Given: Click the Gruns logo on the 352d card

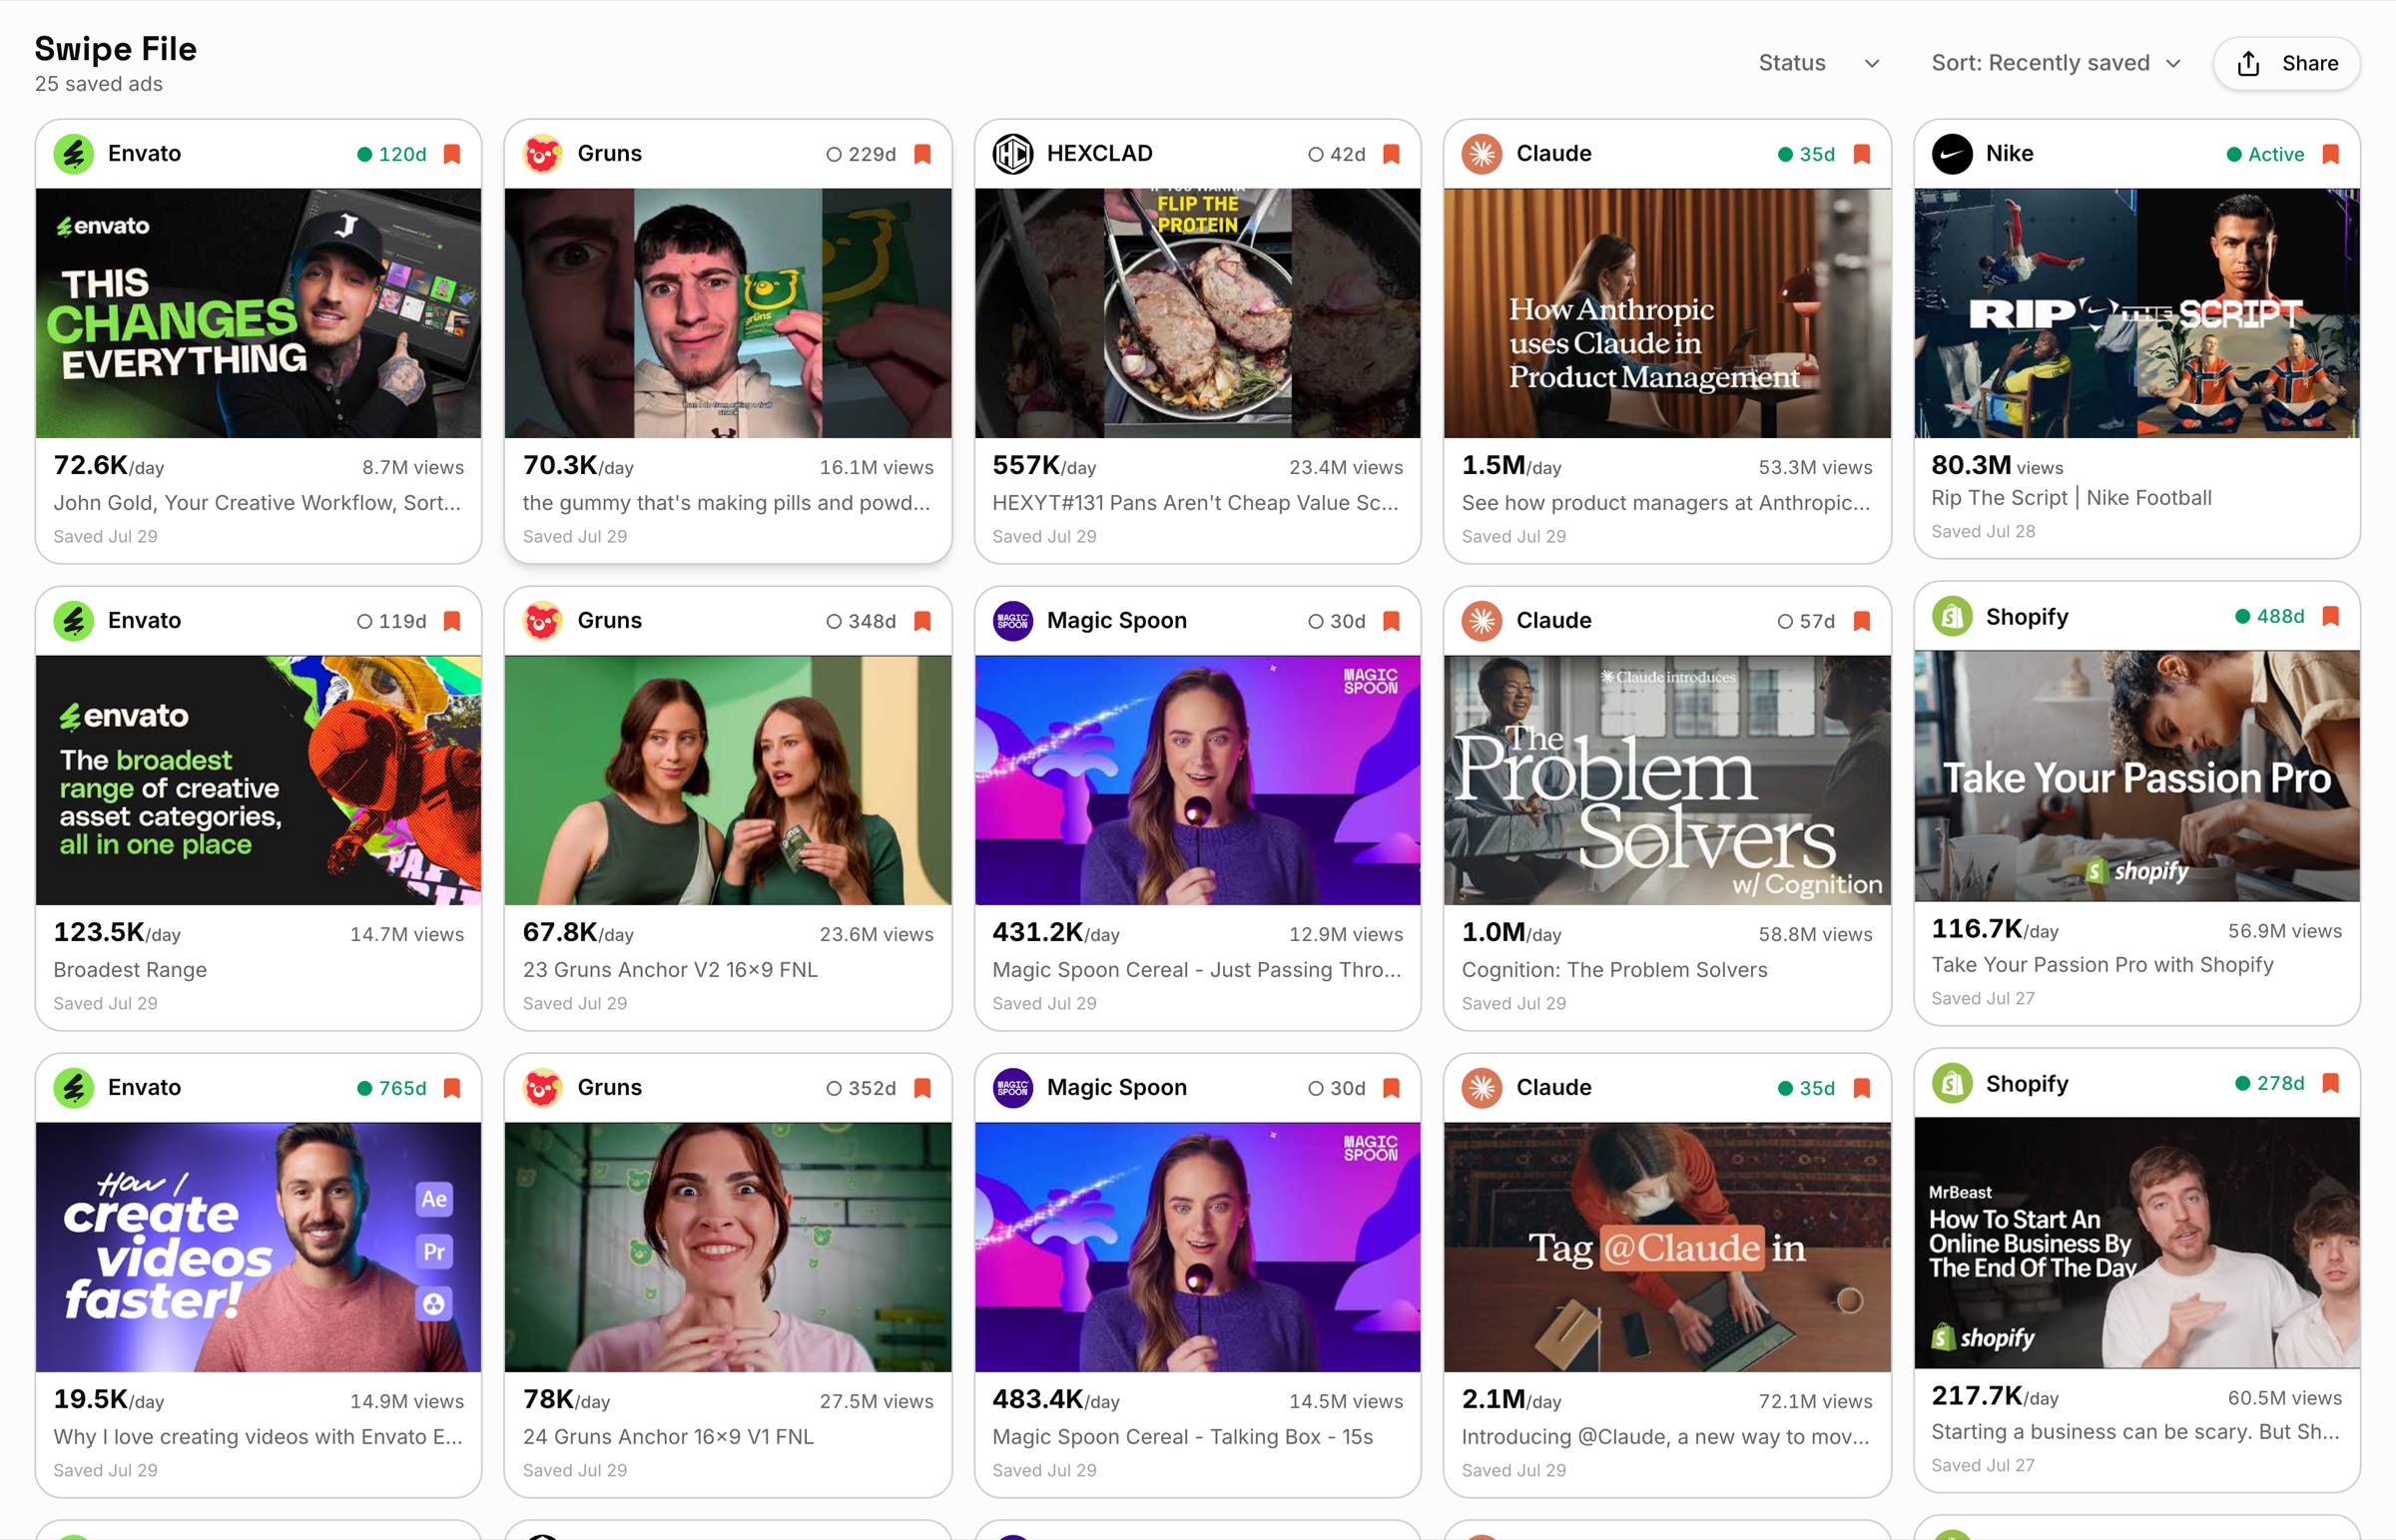Looking at the screenshot, I should pos(543,1088).
